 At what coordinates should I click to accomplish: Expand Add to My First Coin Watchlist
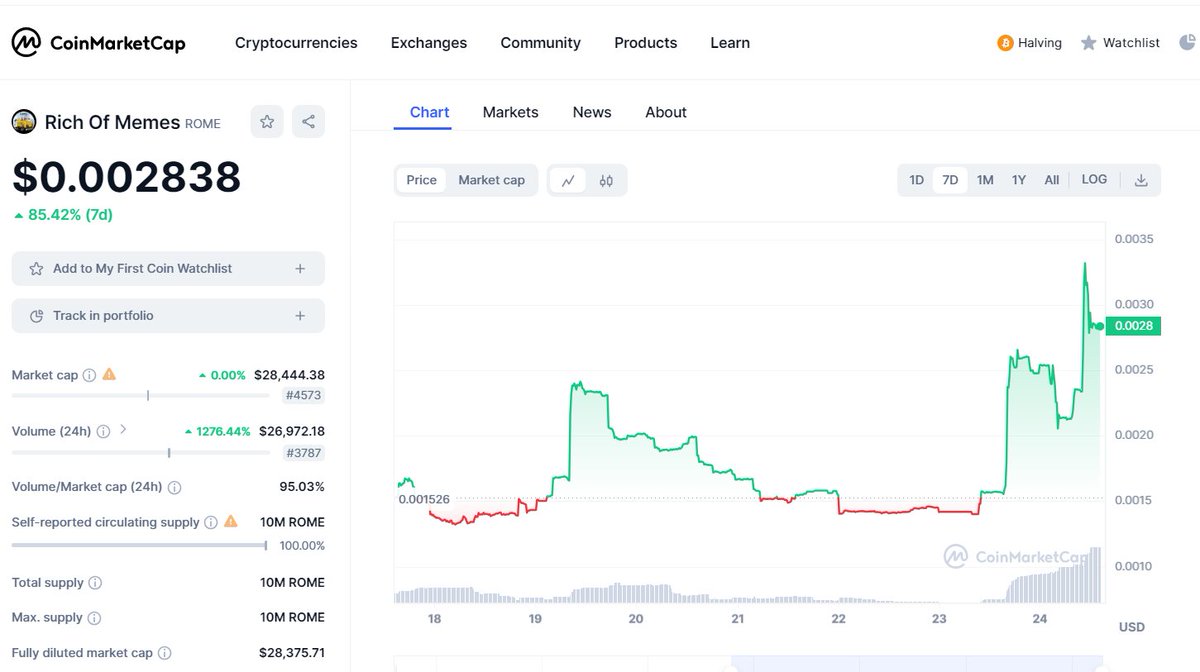tap(300, 268)
